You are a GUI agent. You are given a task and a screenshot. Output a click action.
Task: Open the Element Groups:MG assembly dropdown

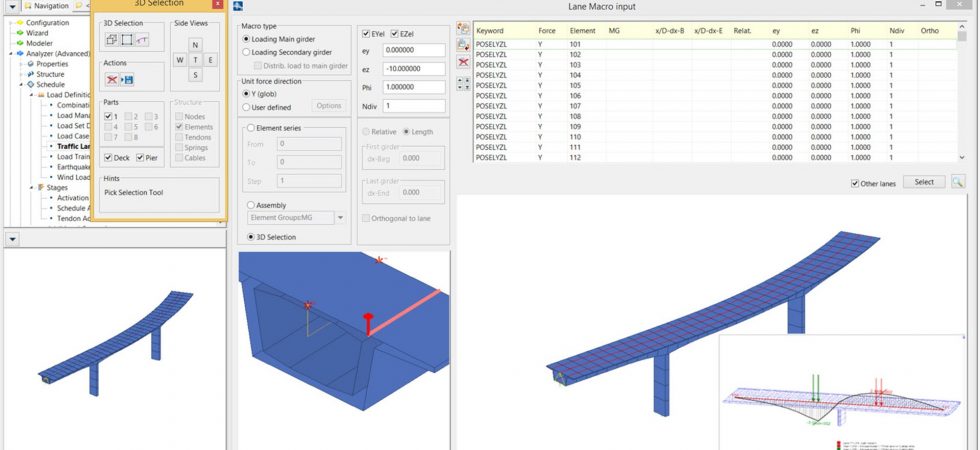[x=297, y=218]
